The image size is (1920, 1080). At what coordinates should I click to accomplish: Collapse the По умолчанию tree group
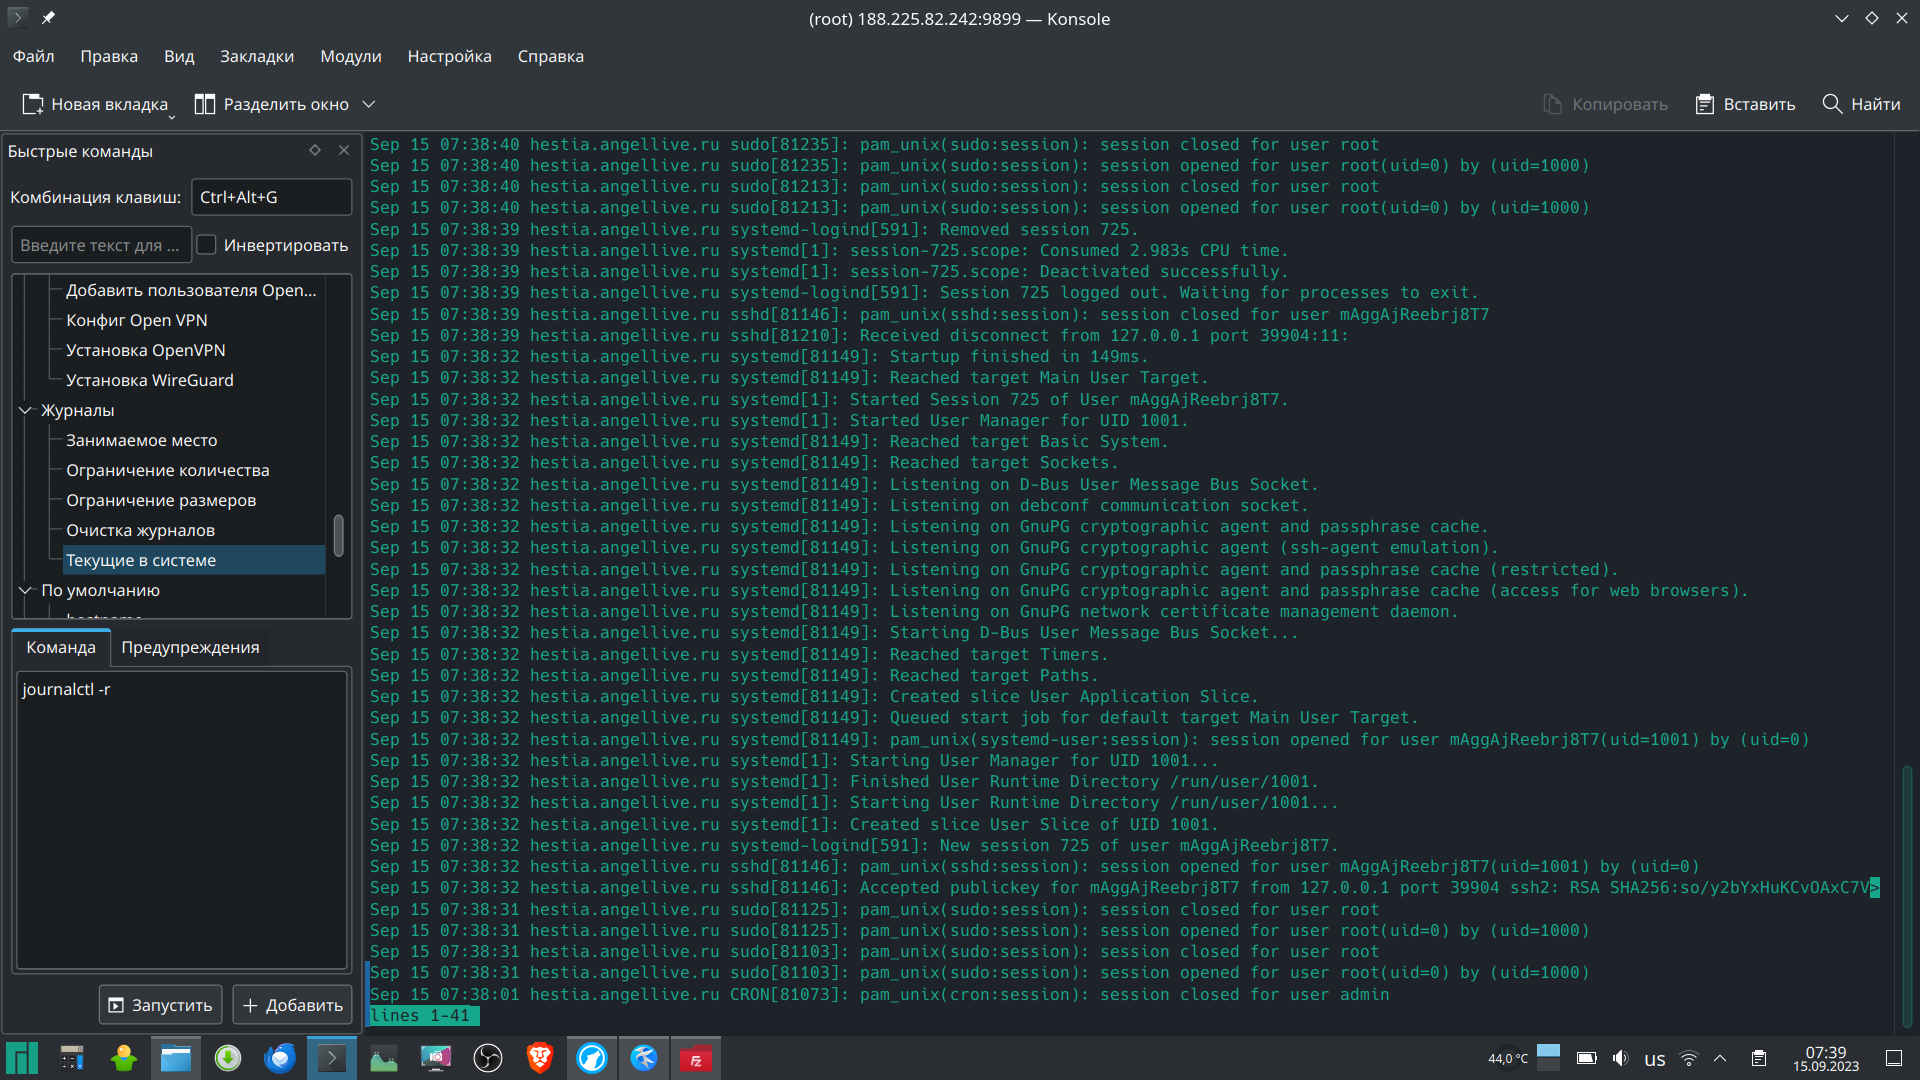coord(25,590)
